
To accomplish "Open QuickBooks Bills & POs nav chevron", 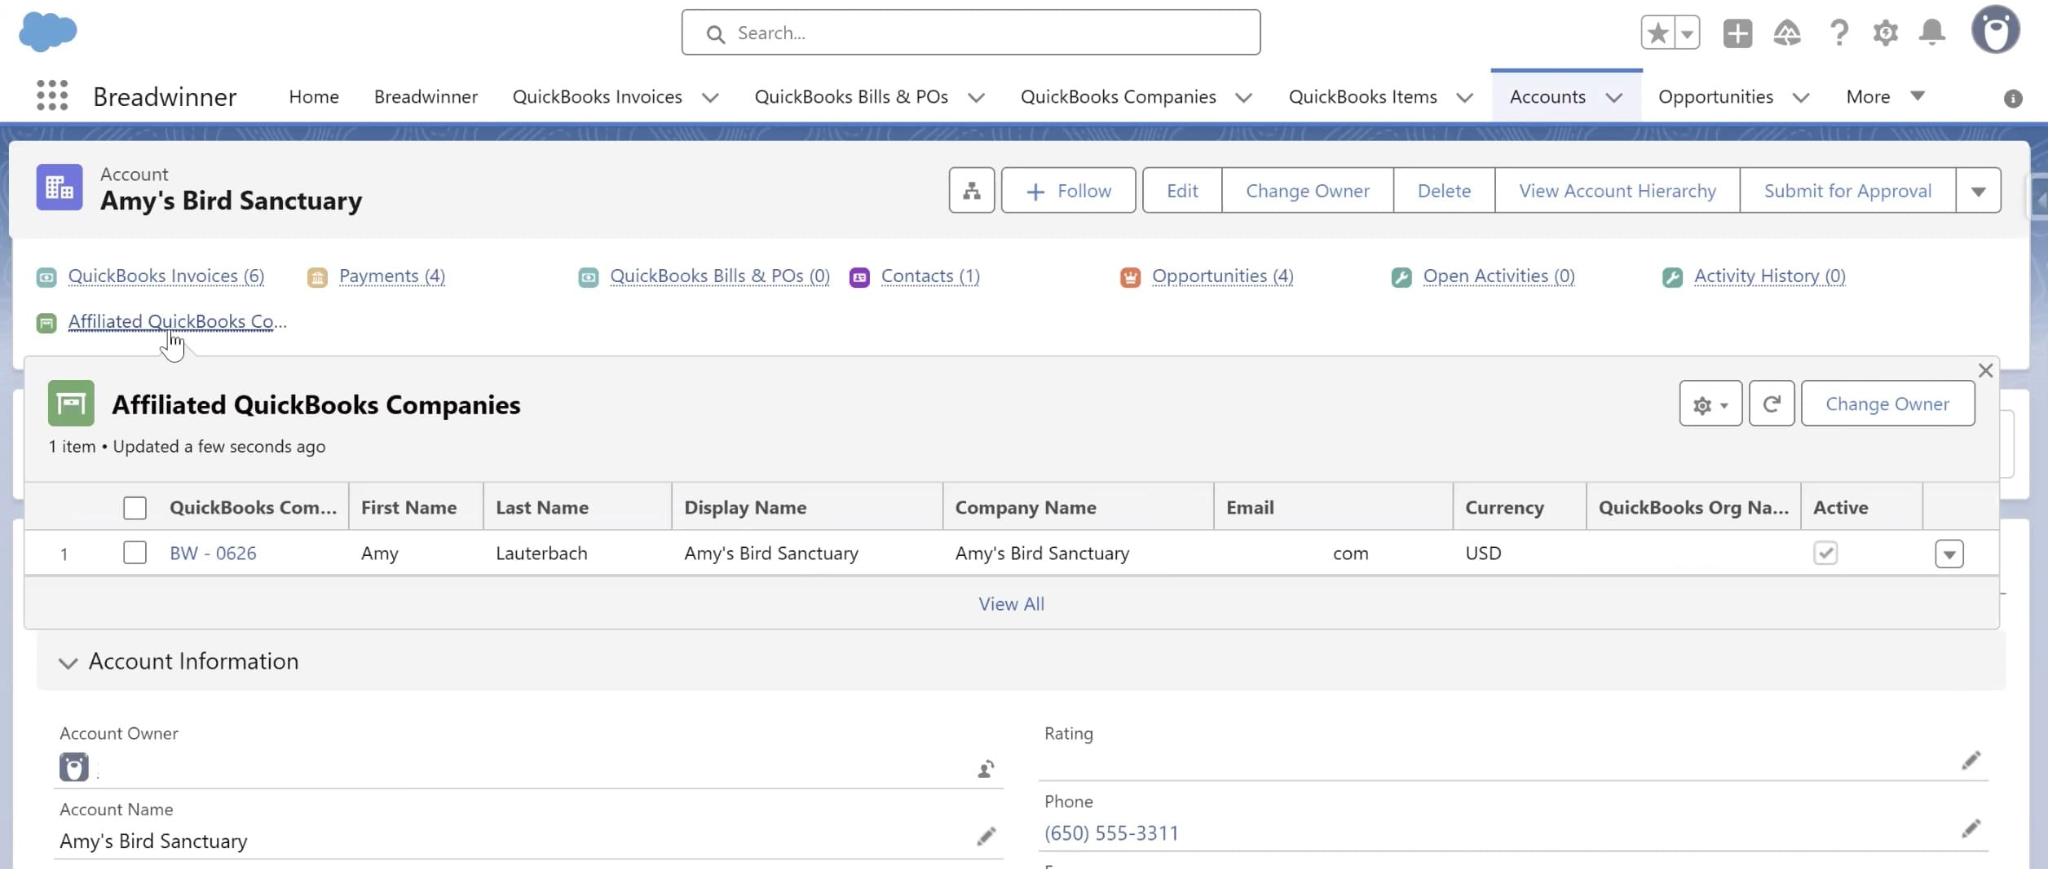I will coord(976,98).
